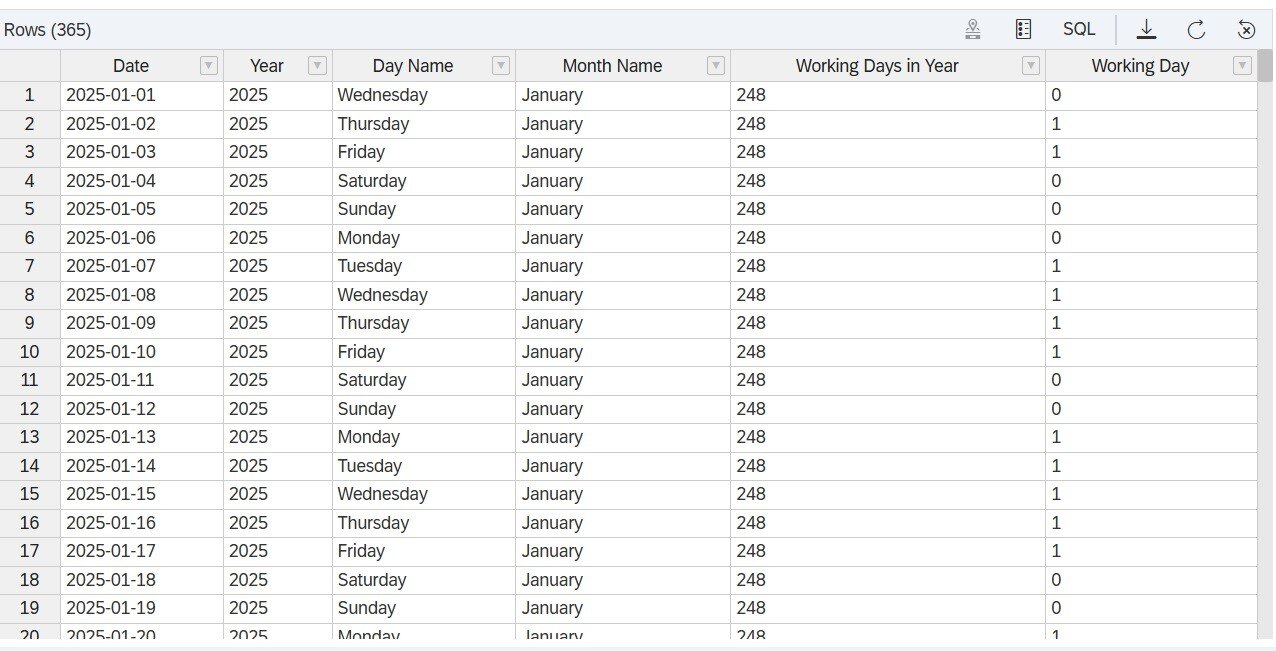
Task: Open the filter dropdown on Day Name
Action: (x=500, y=65)
